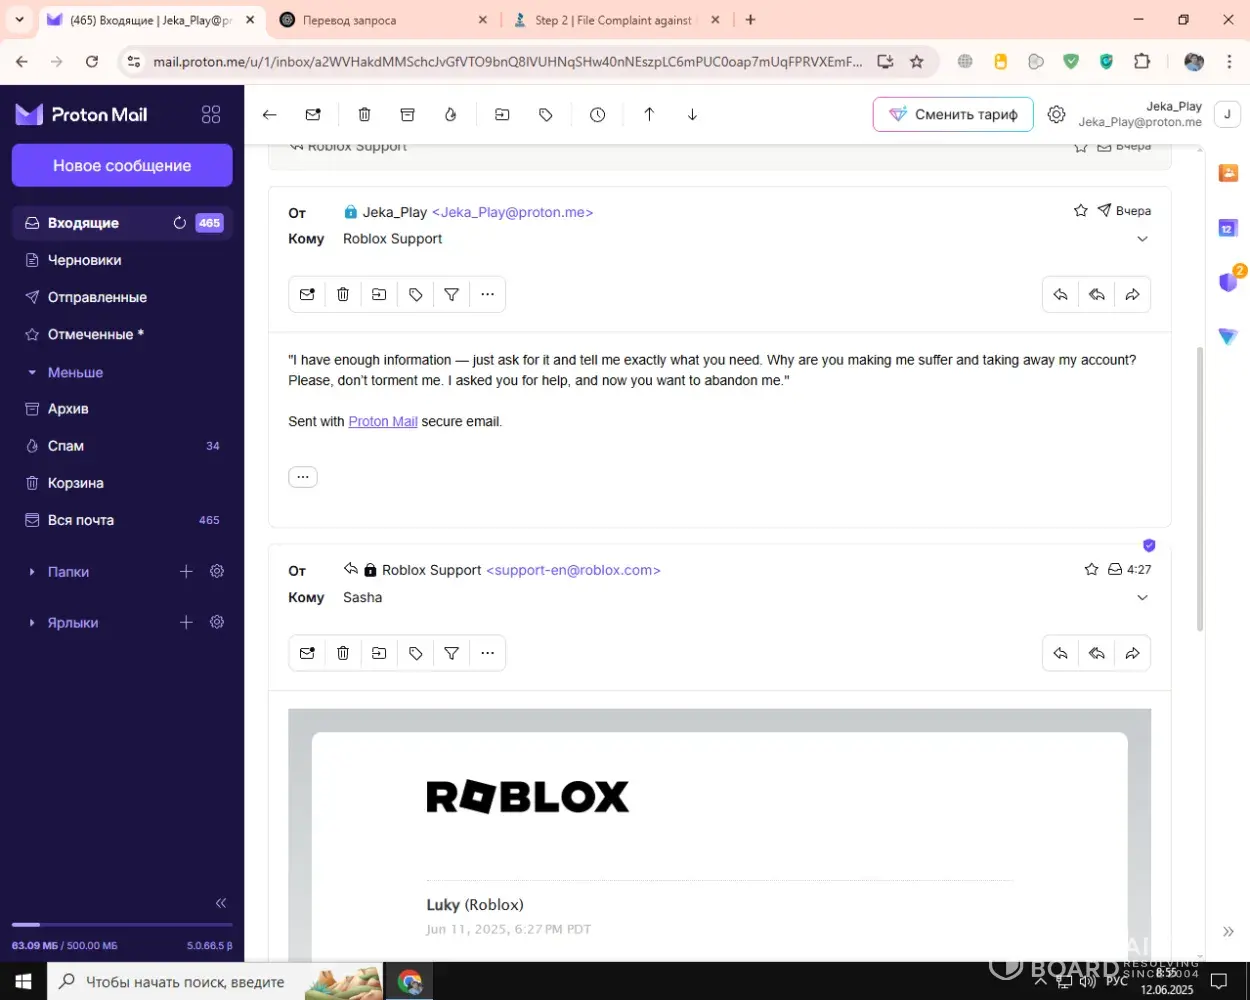Star the Roblox Support message

tap(1091, 570)
